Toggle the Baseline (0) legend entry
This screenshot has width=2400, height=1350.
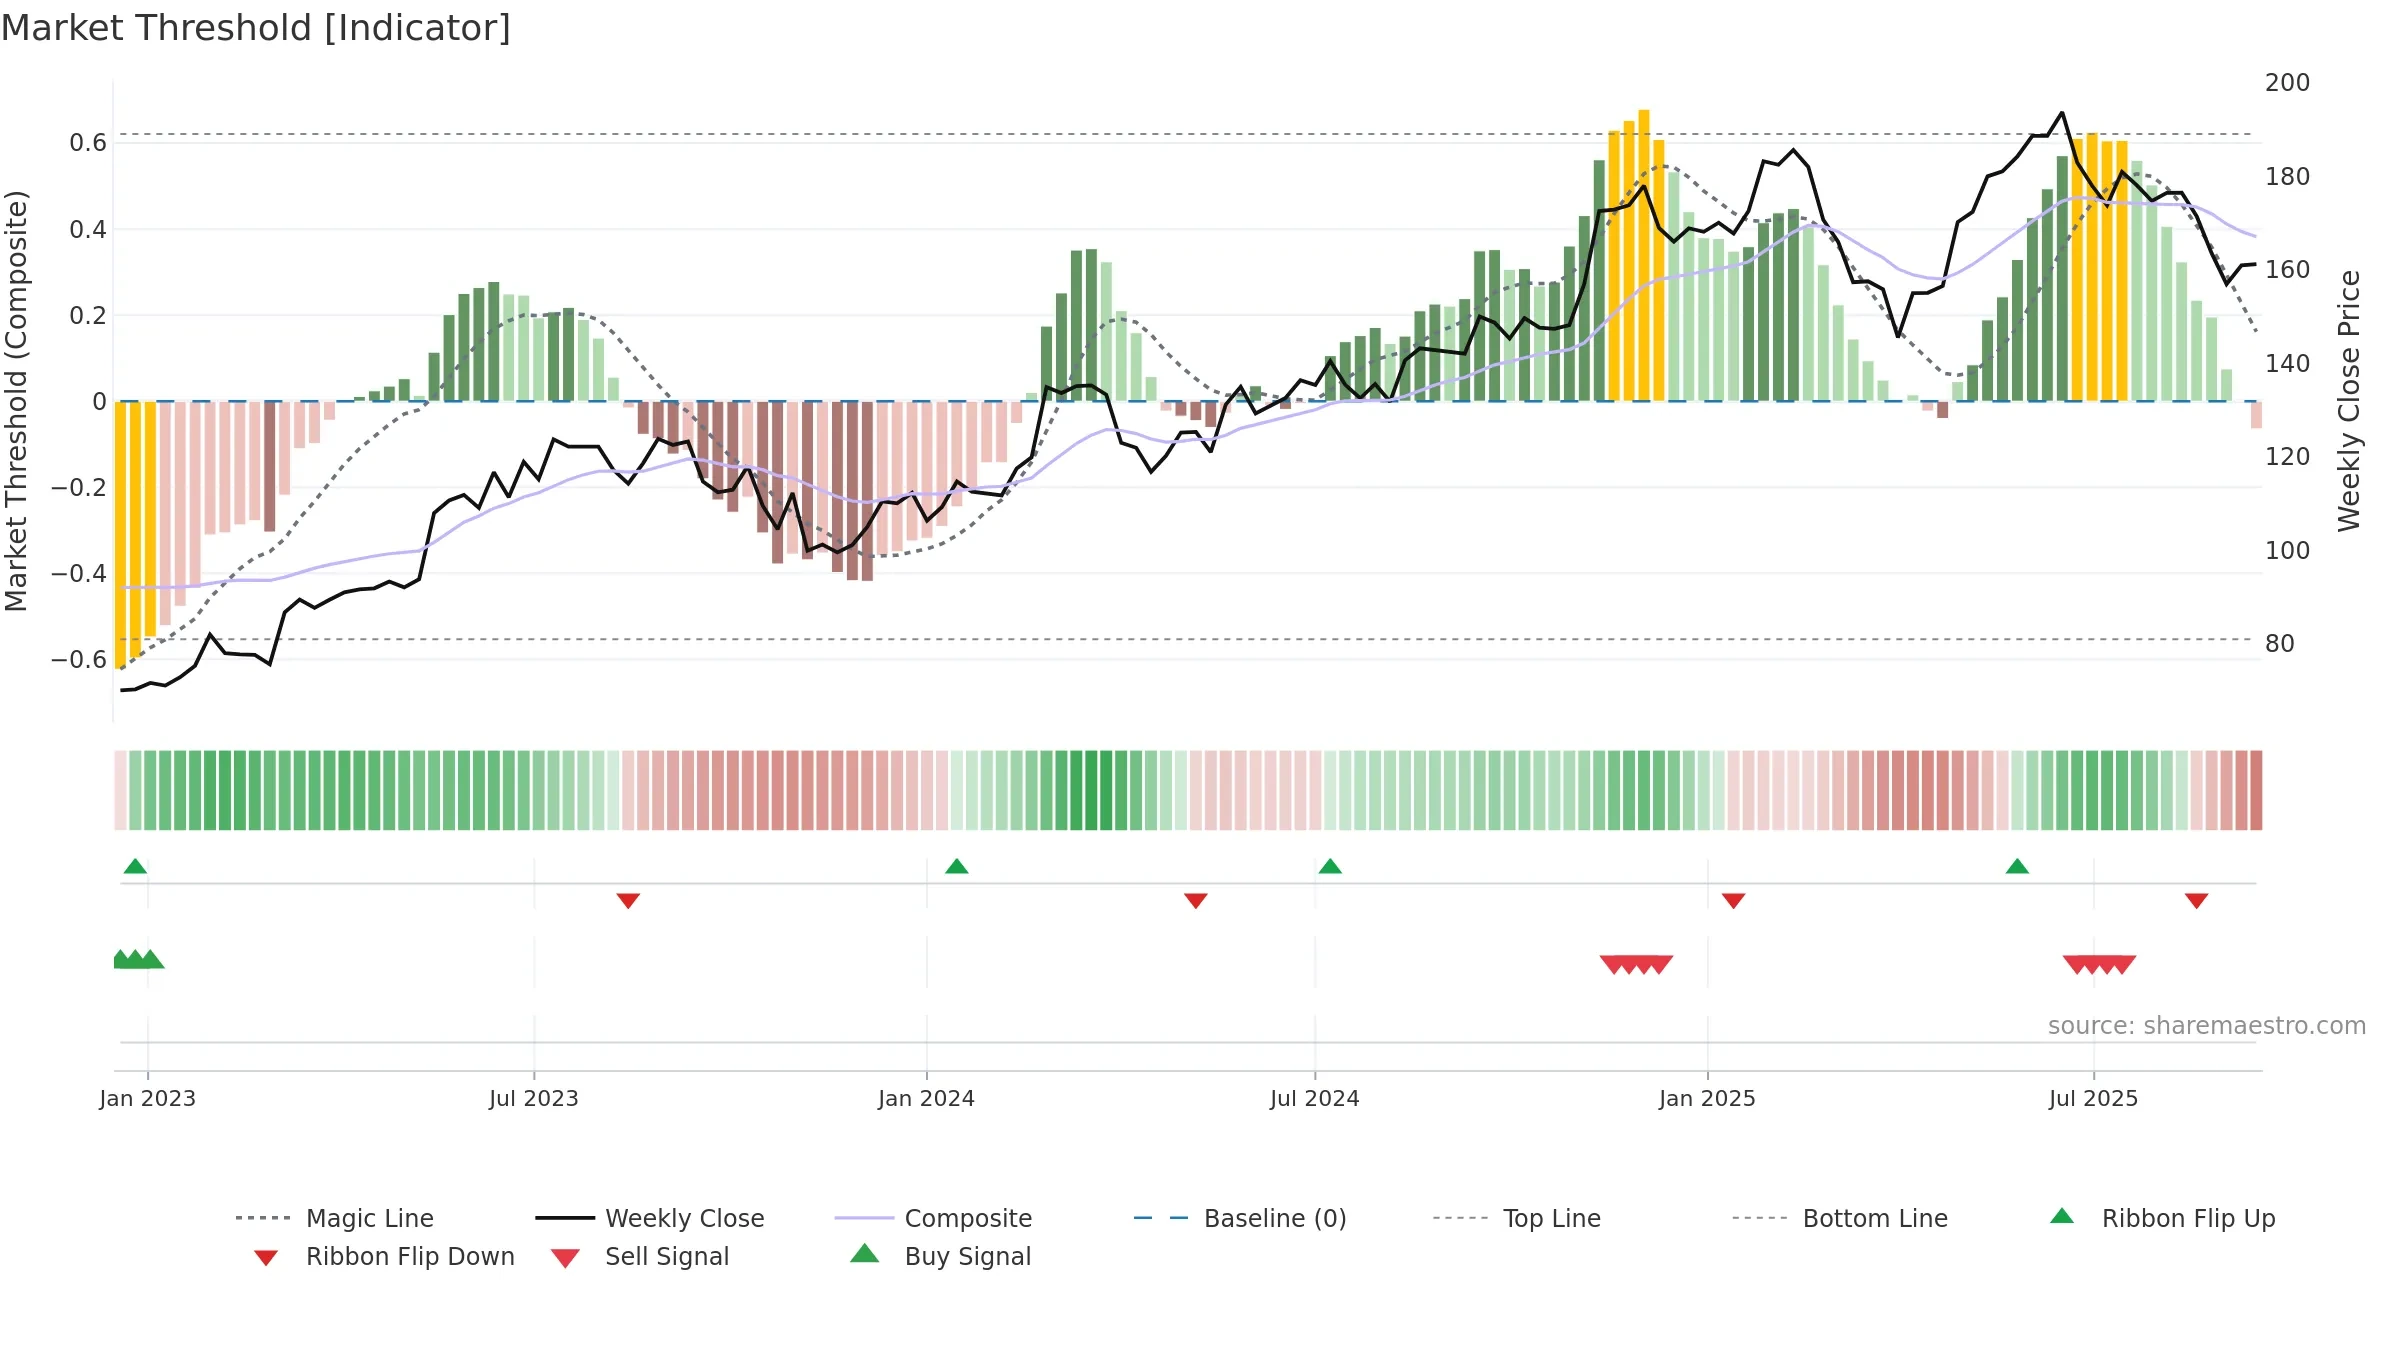1240,1218
